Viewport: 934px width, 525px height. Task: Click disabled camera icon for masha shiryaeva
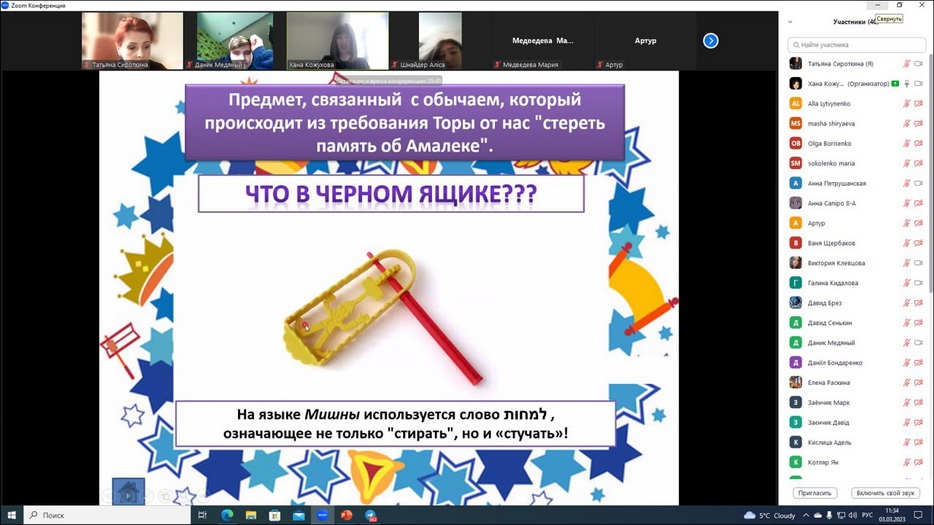[918, 123]
